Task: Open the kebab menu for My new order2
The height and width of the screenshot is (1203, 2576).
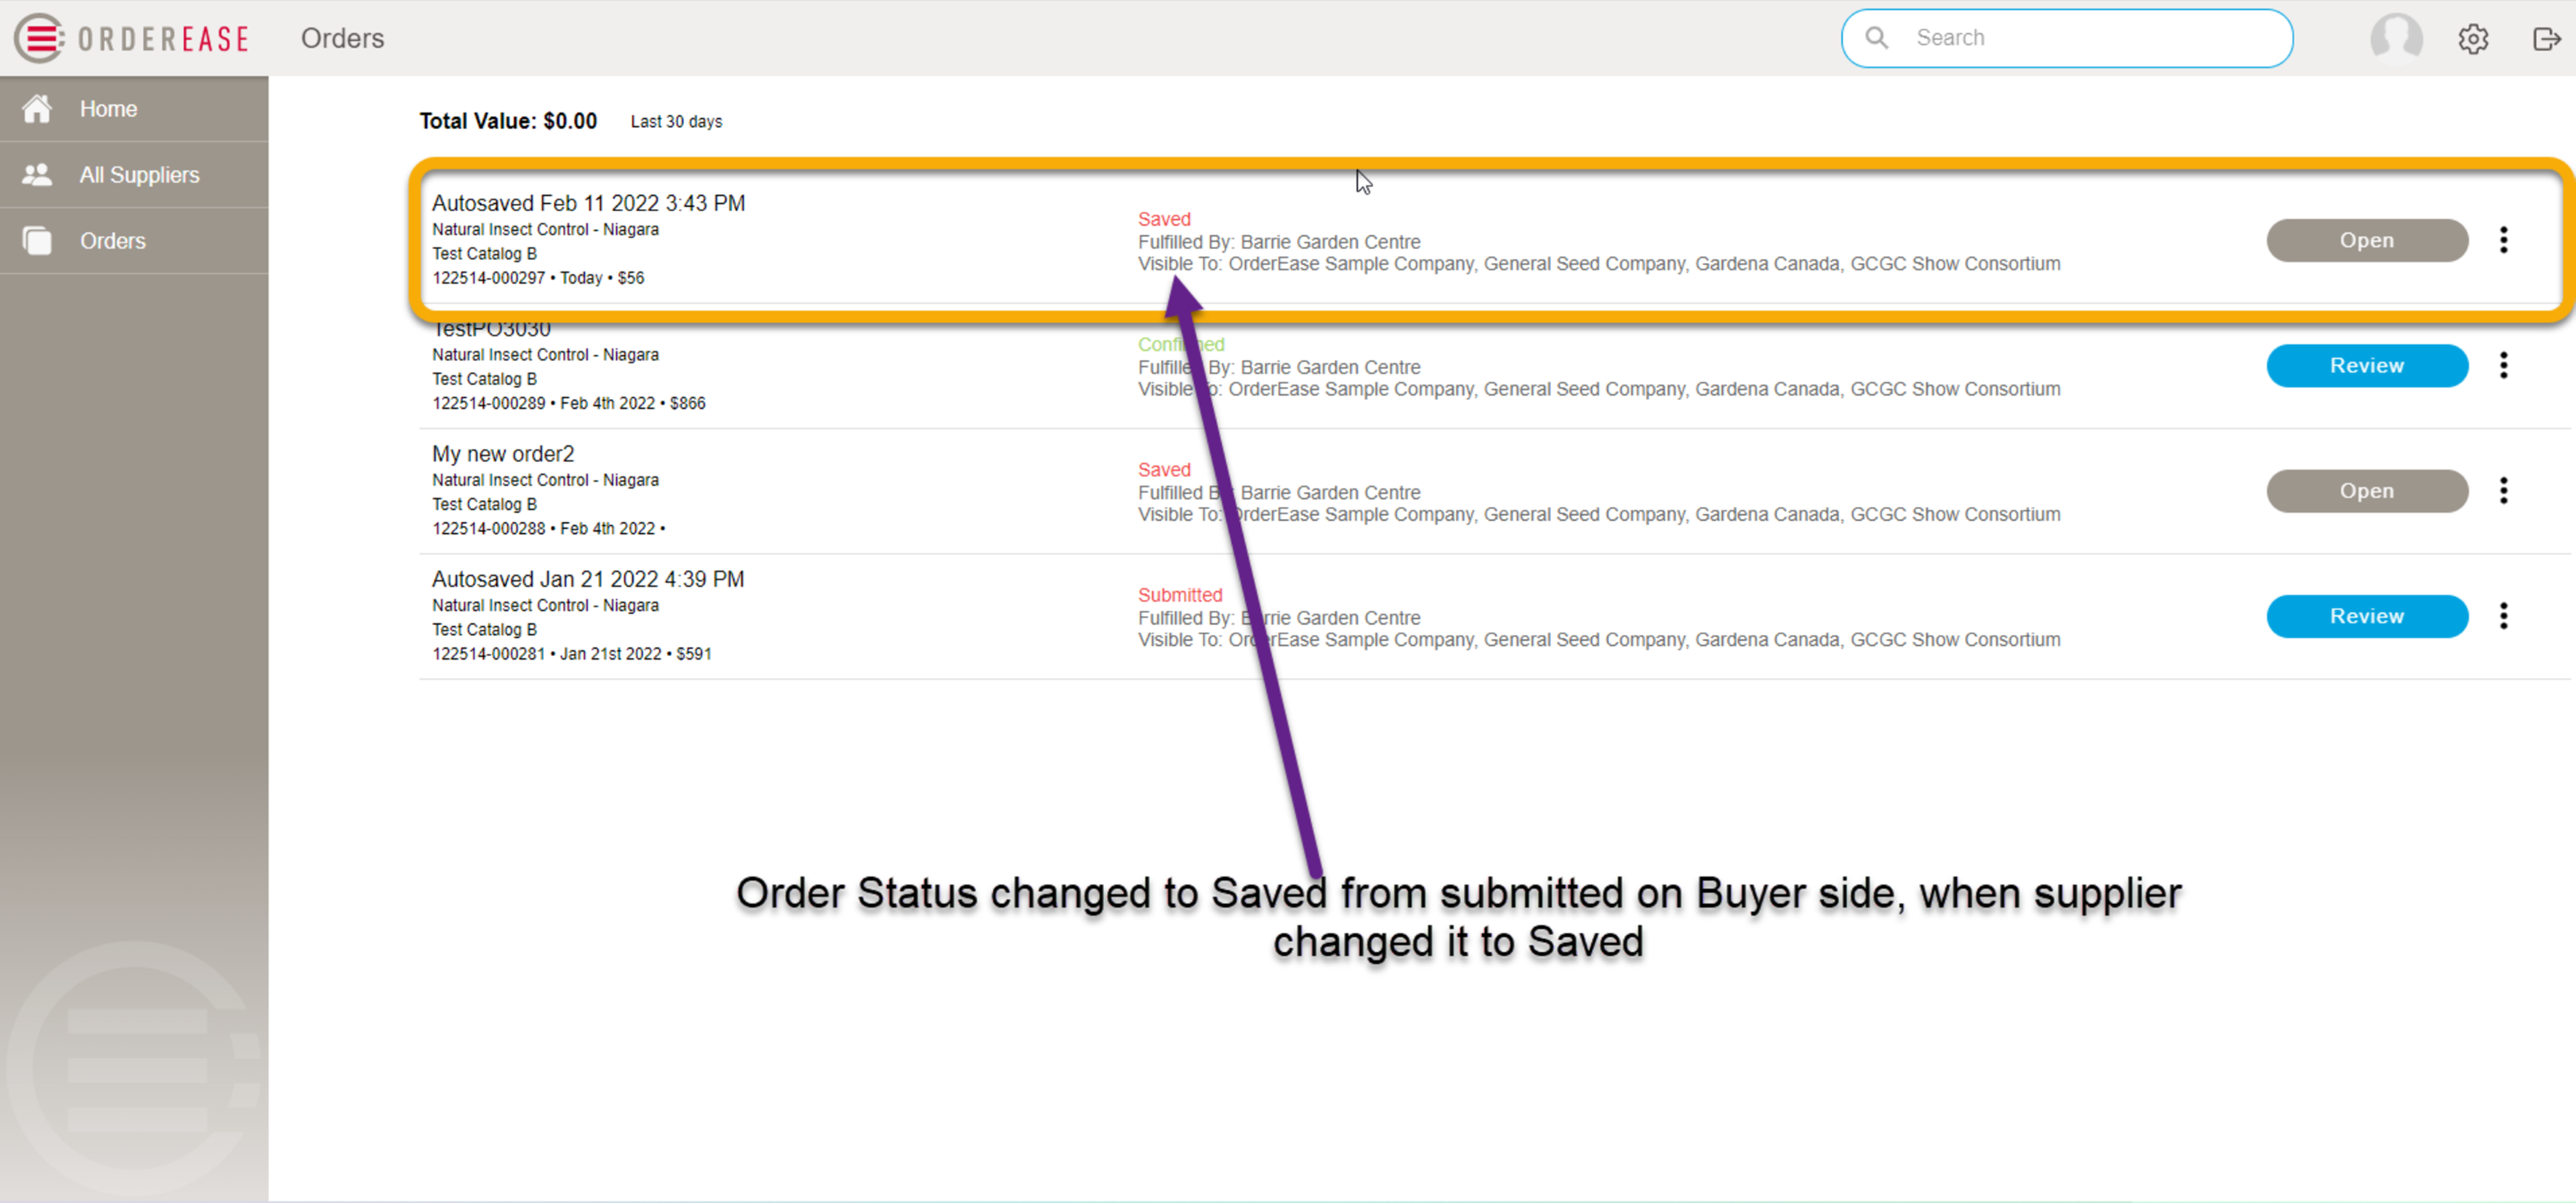Action: click(2504, 490)
